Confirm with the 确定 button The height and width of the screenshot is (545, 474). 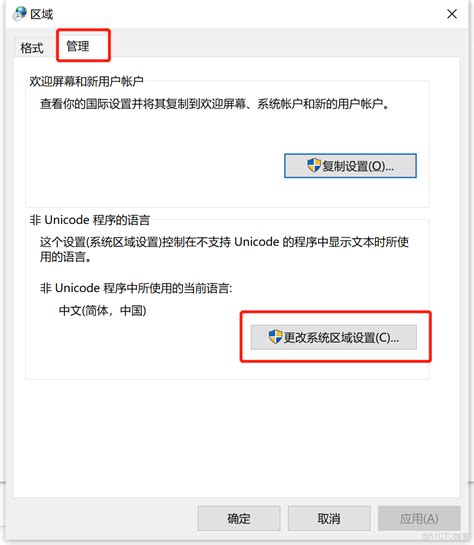point(239,519)
